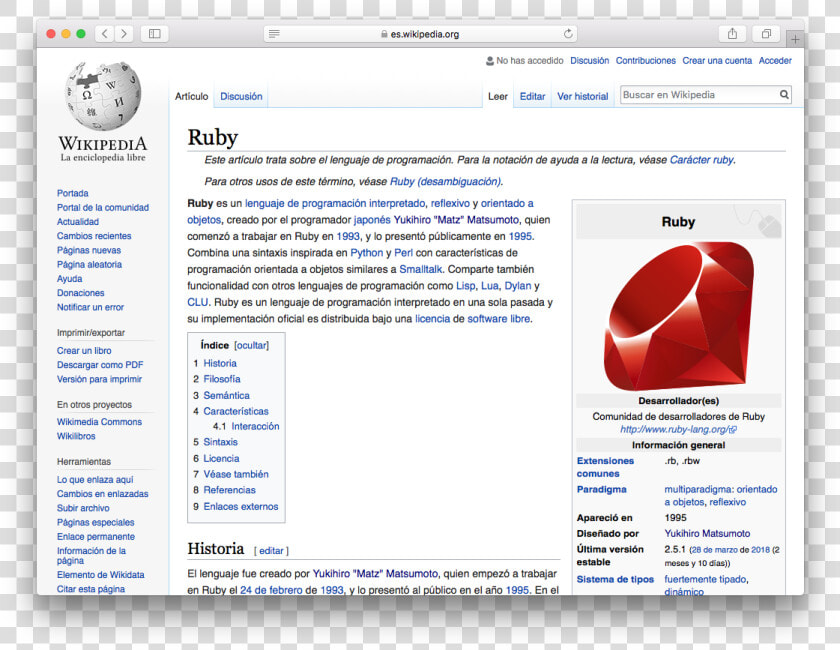
Task: Reload the page with the refresh icon
Action: pos(568,34)
